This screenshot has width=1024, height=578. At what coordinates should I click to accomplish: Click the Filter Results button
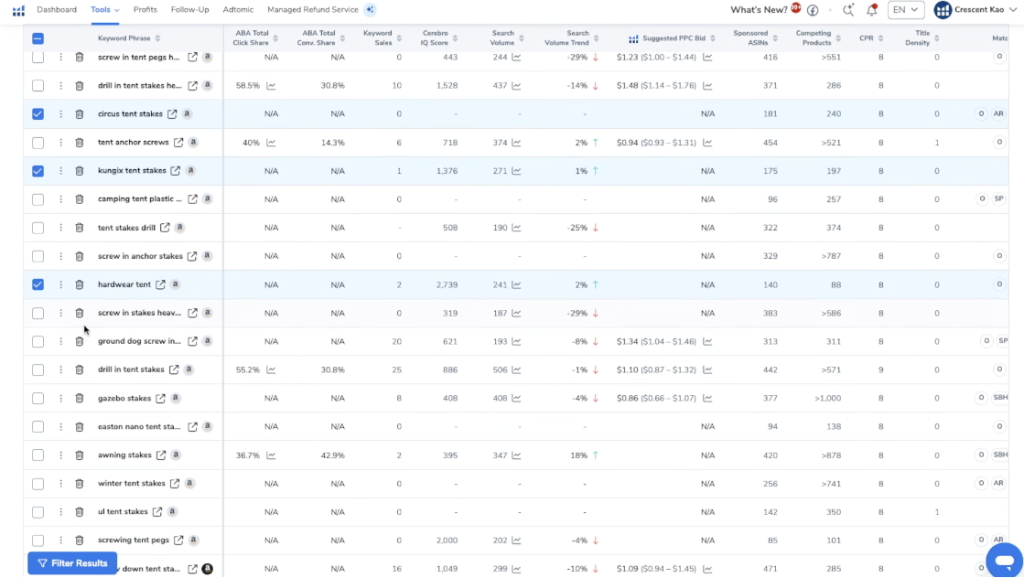72,563
